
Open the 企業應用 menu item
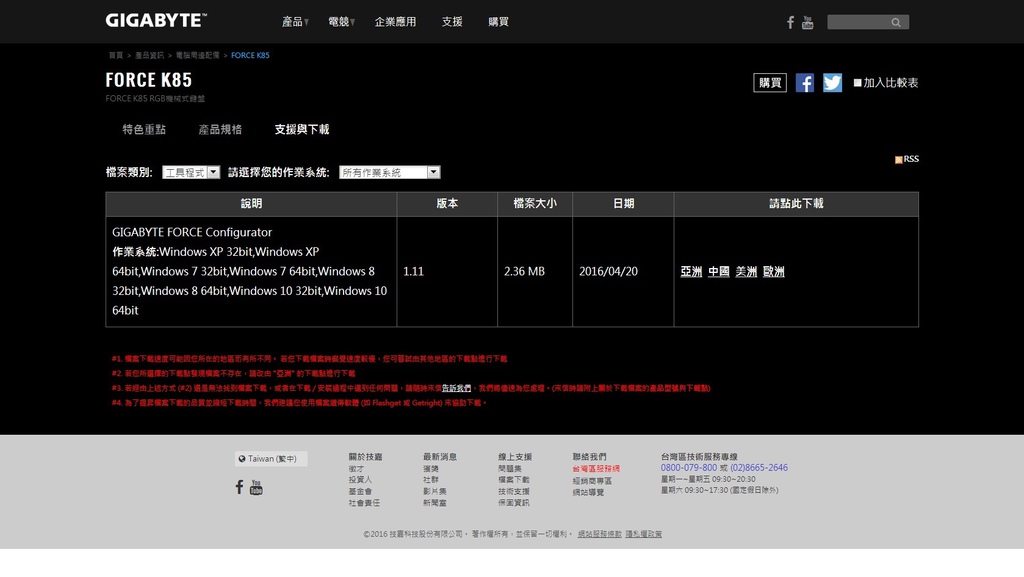pos(395,22)
